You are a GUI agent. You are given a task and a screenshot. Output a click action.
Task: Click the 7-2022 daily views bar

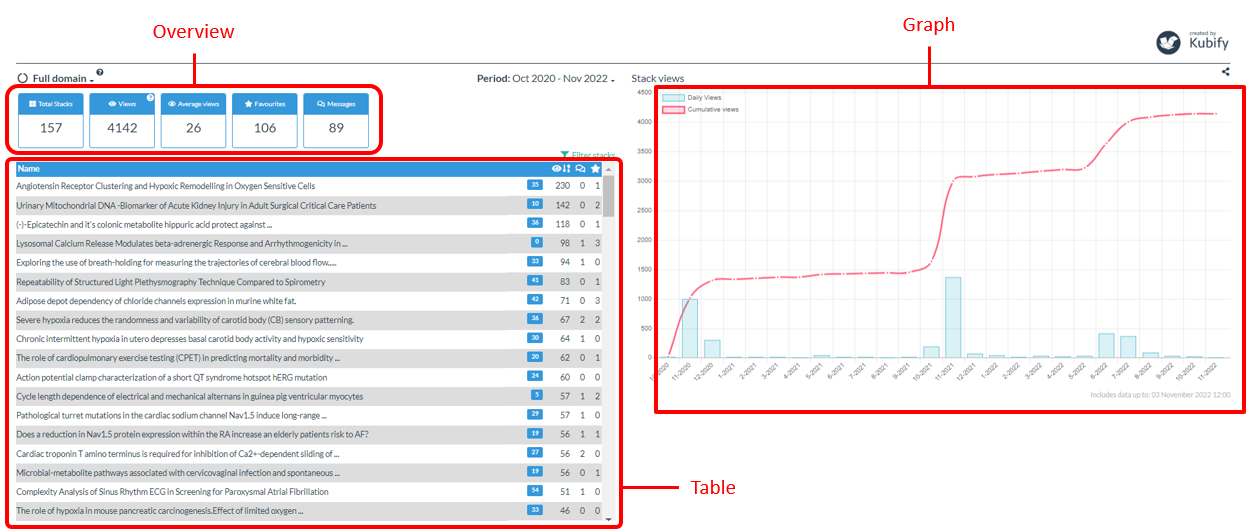pos(1128,346)
